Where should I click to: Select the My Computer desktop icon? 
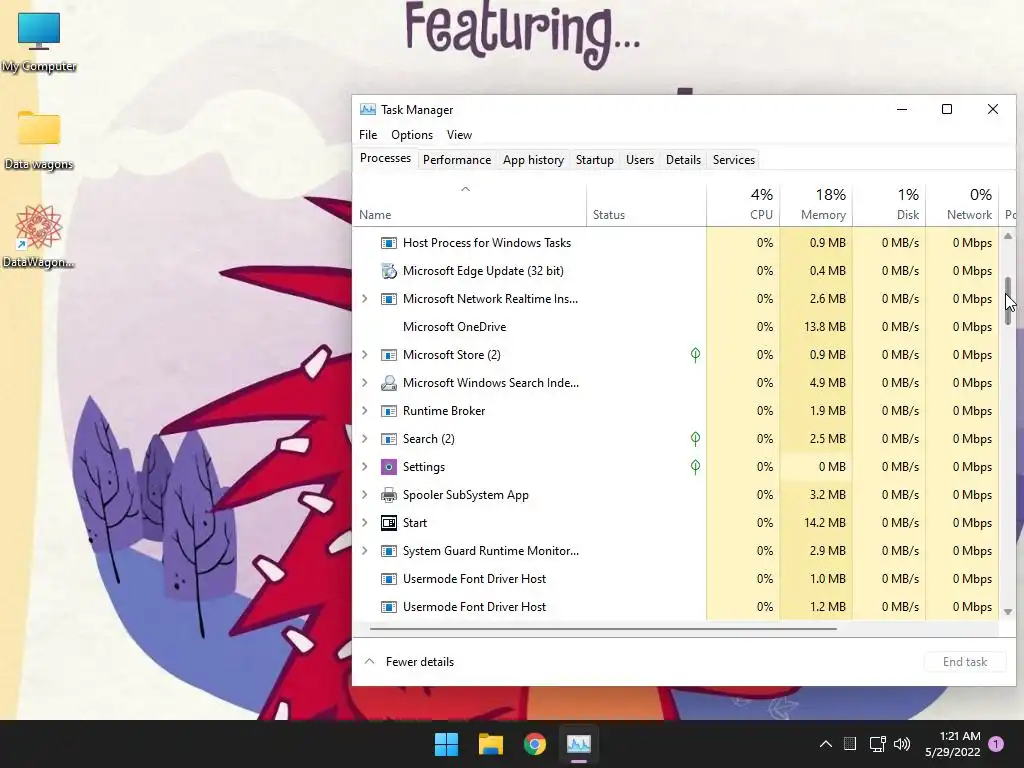point(39,43)
